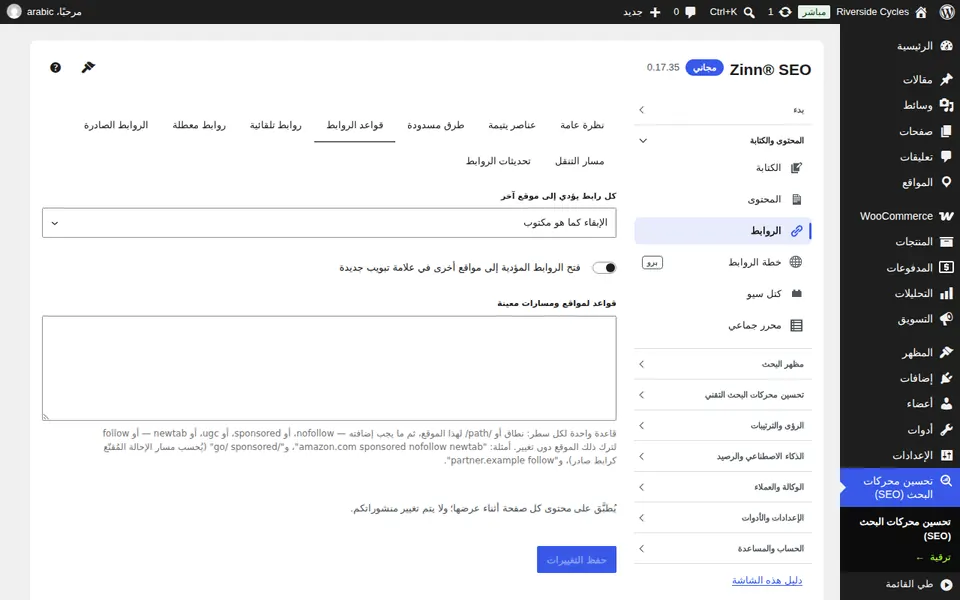Click the updates refresh icon in admin bar
Screen dimensions: 960x600
(x=785, y=12)
